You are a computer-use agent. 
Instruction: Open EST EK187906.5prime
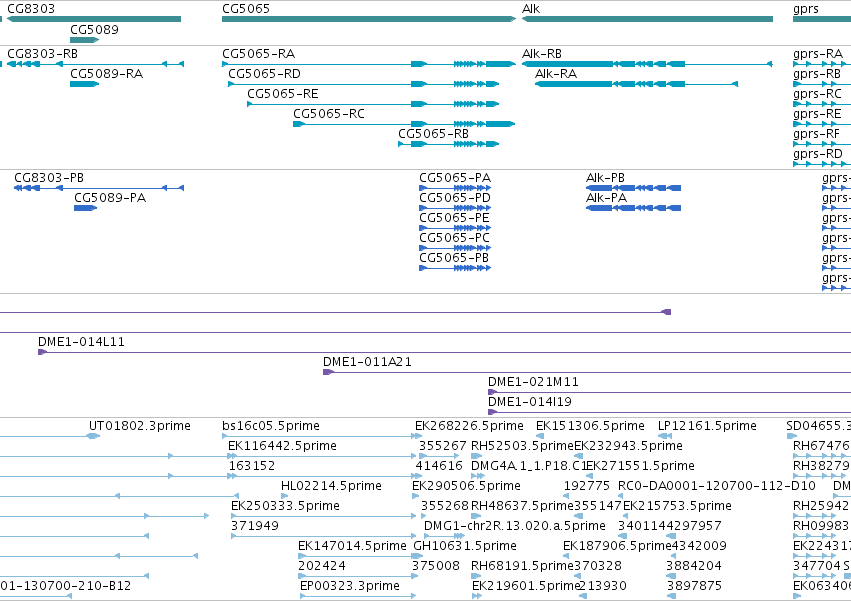tap(618, 547)
